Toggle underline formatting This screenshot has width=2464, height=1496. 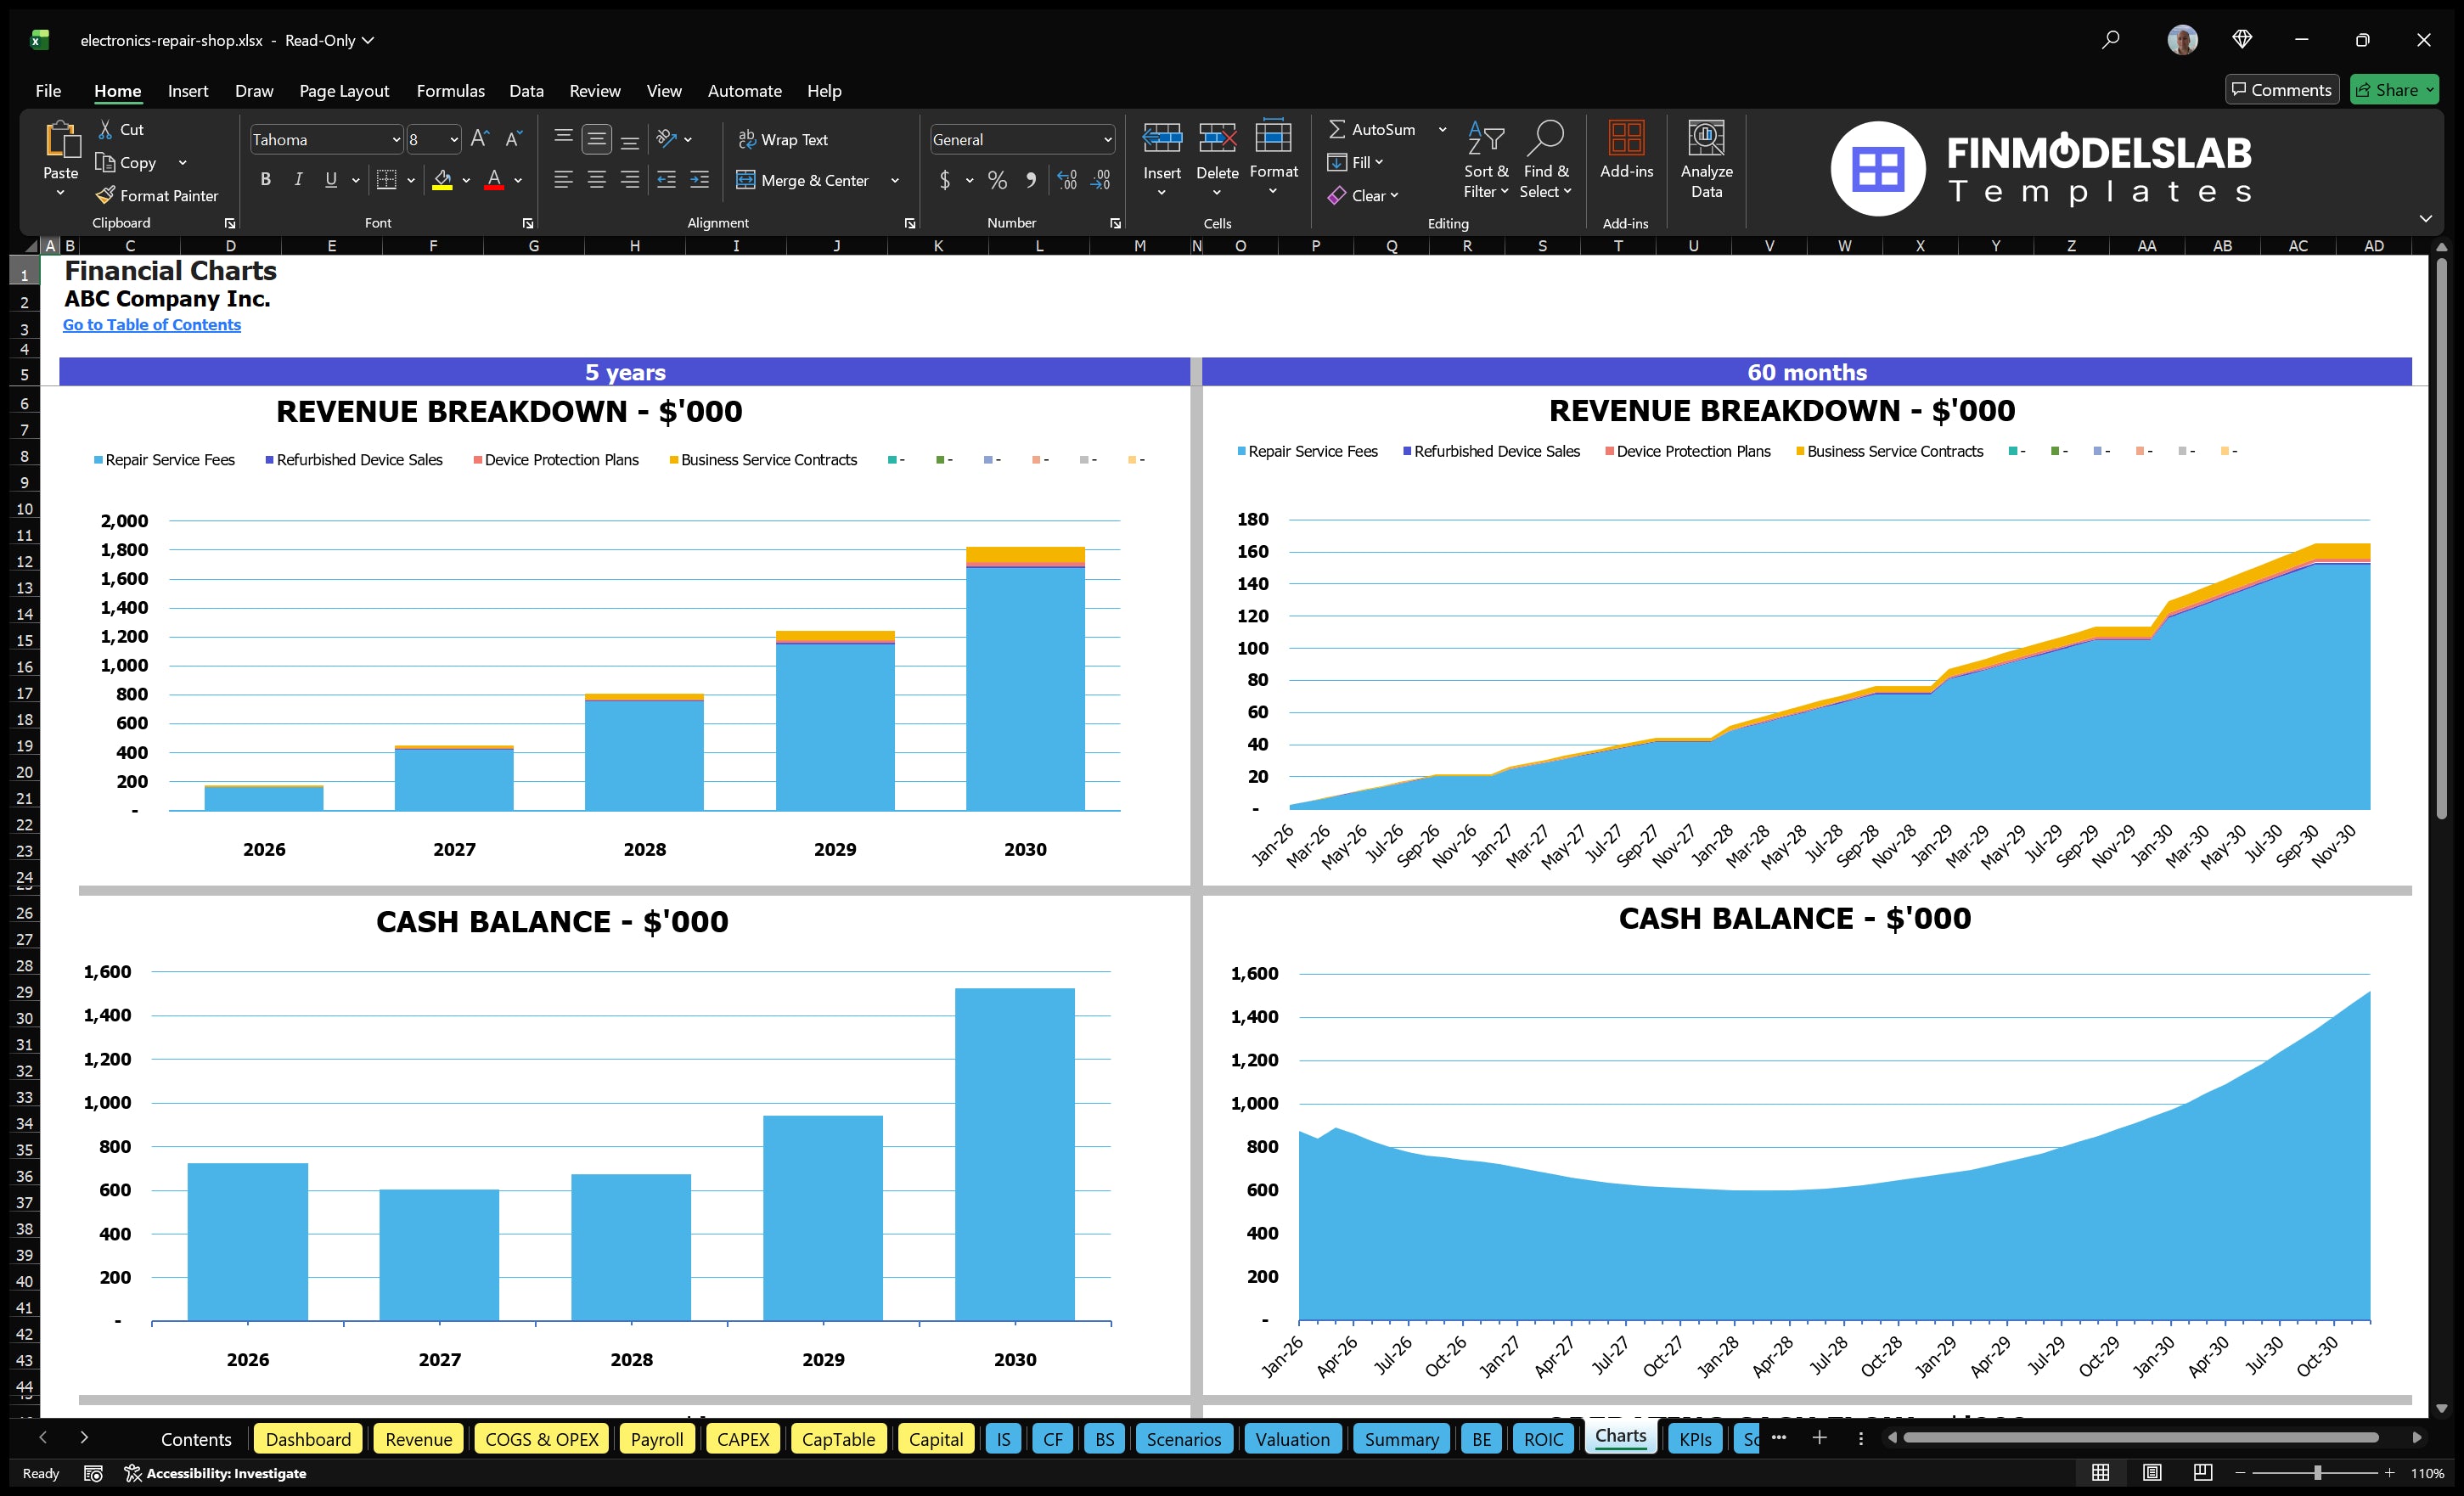pos(330,179)
